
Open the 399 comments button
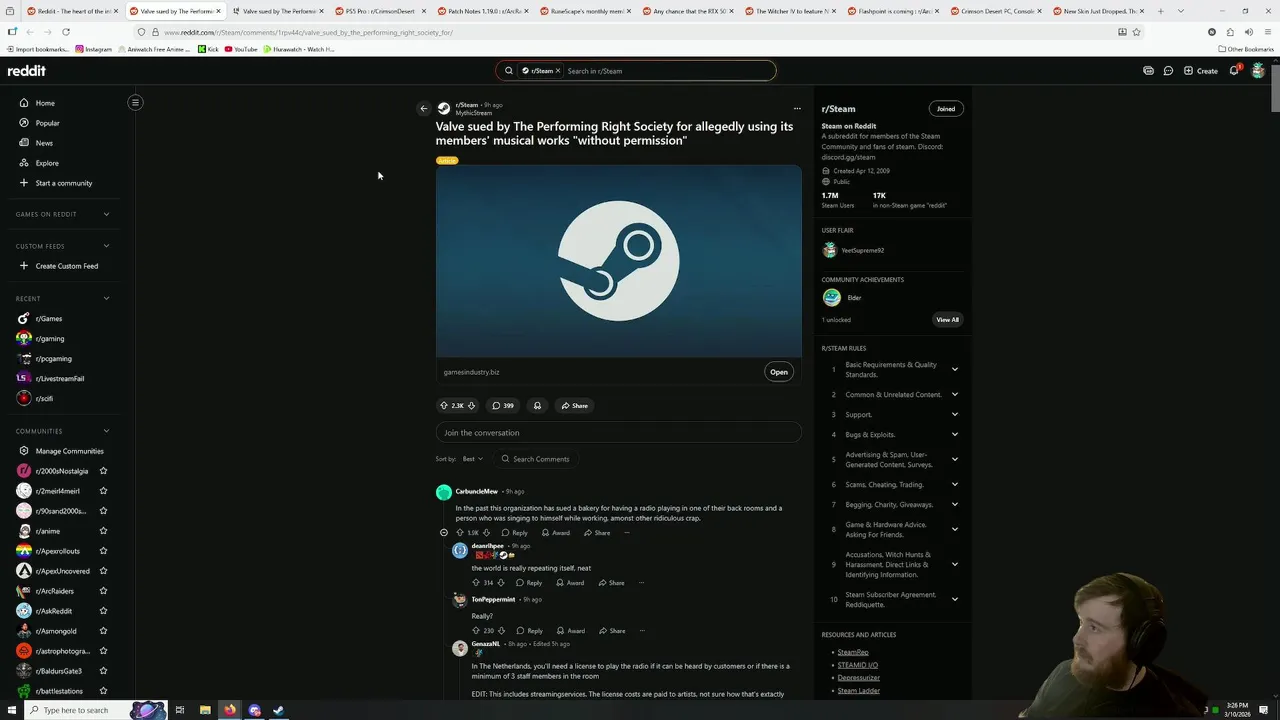pos(502,406)
